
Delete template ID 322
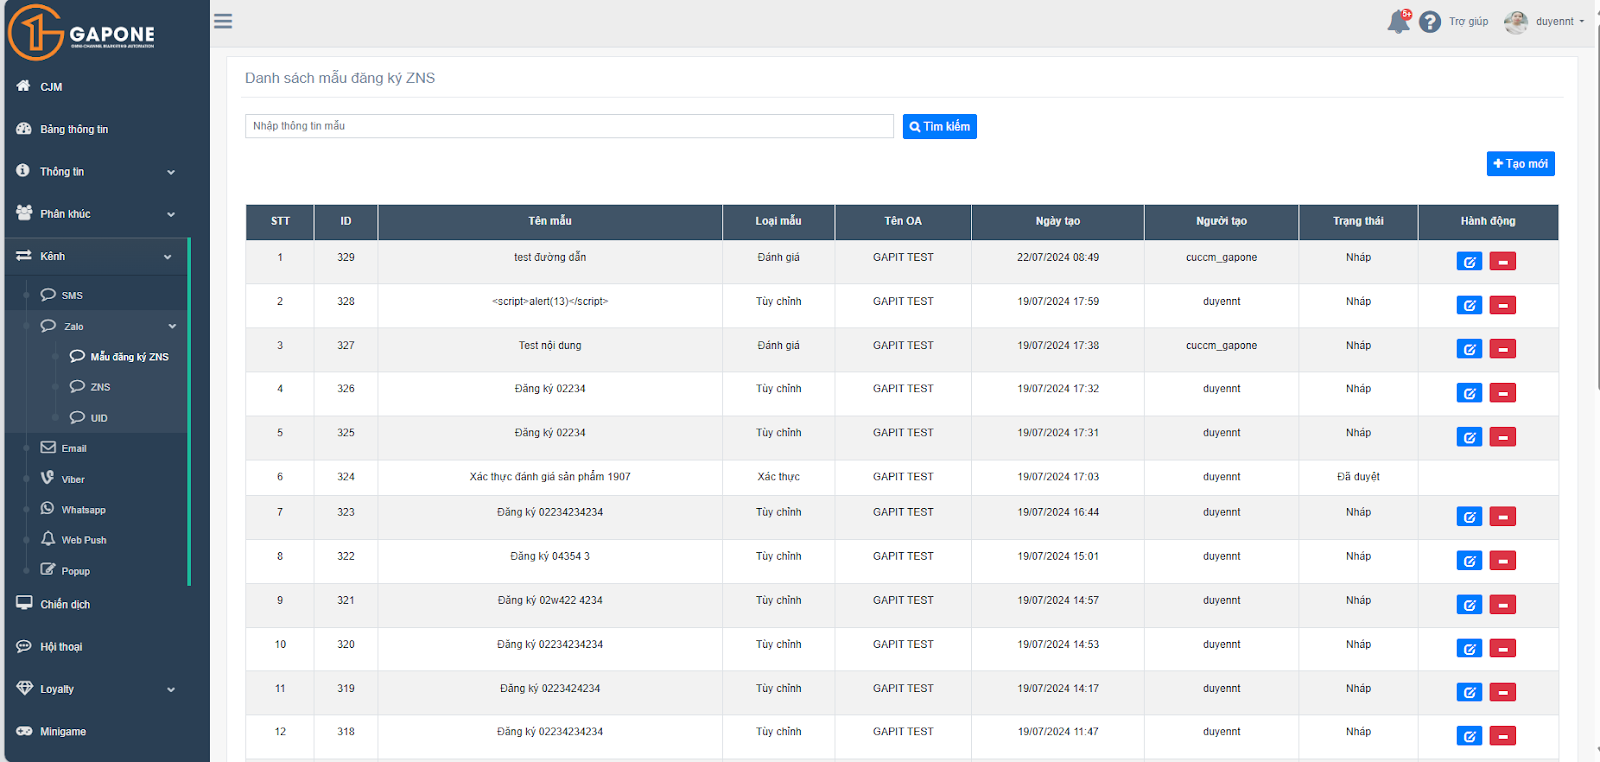(1503, 561)
